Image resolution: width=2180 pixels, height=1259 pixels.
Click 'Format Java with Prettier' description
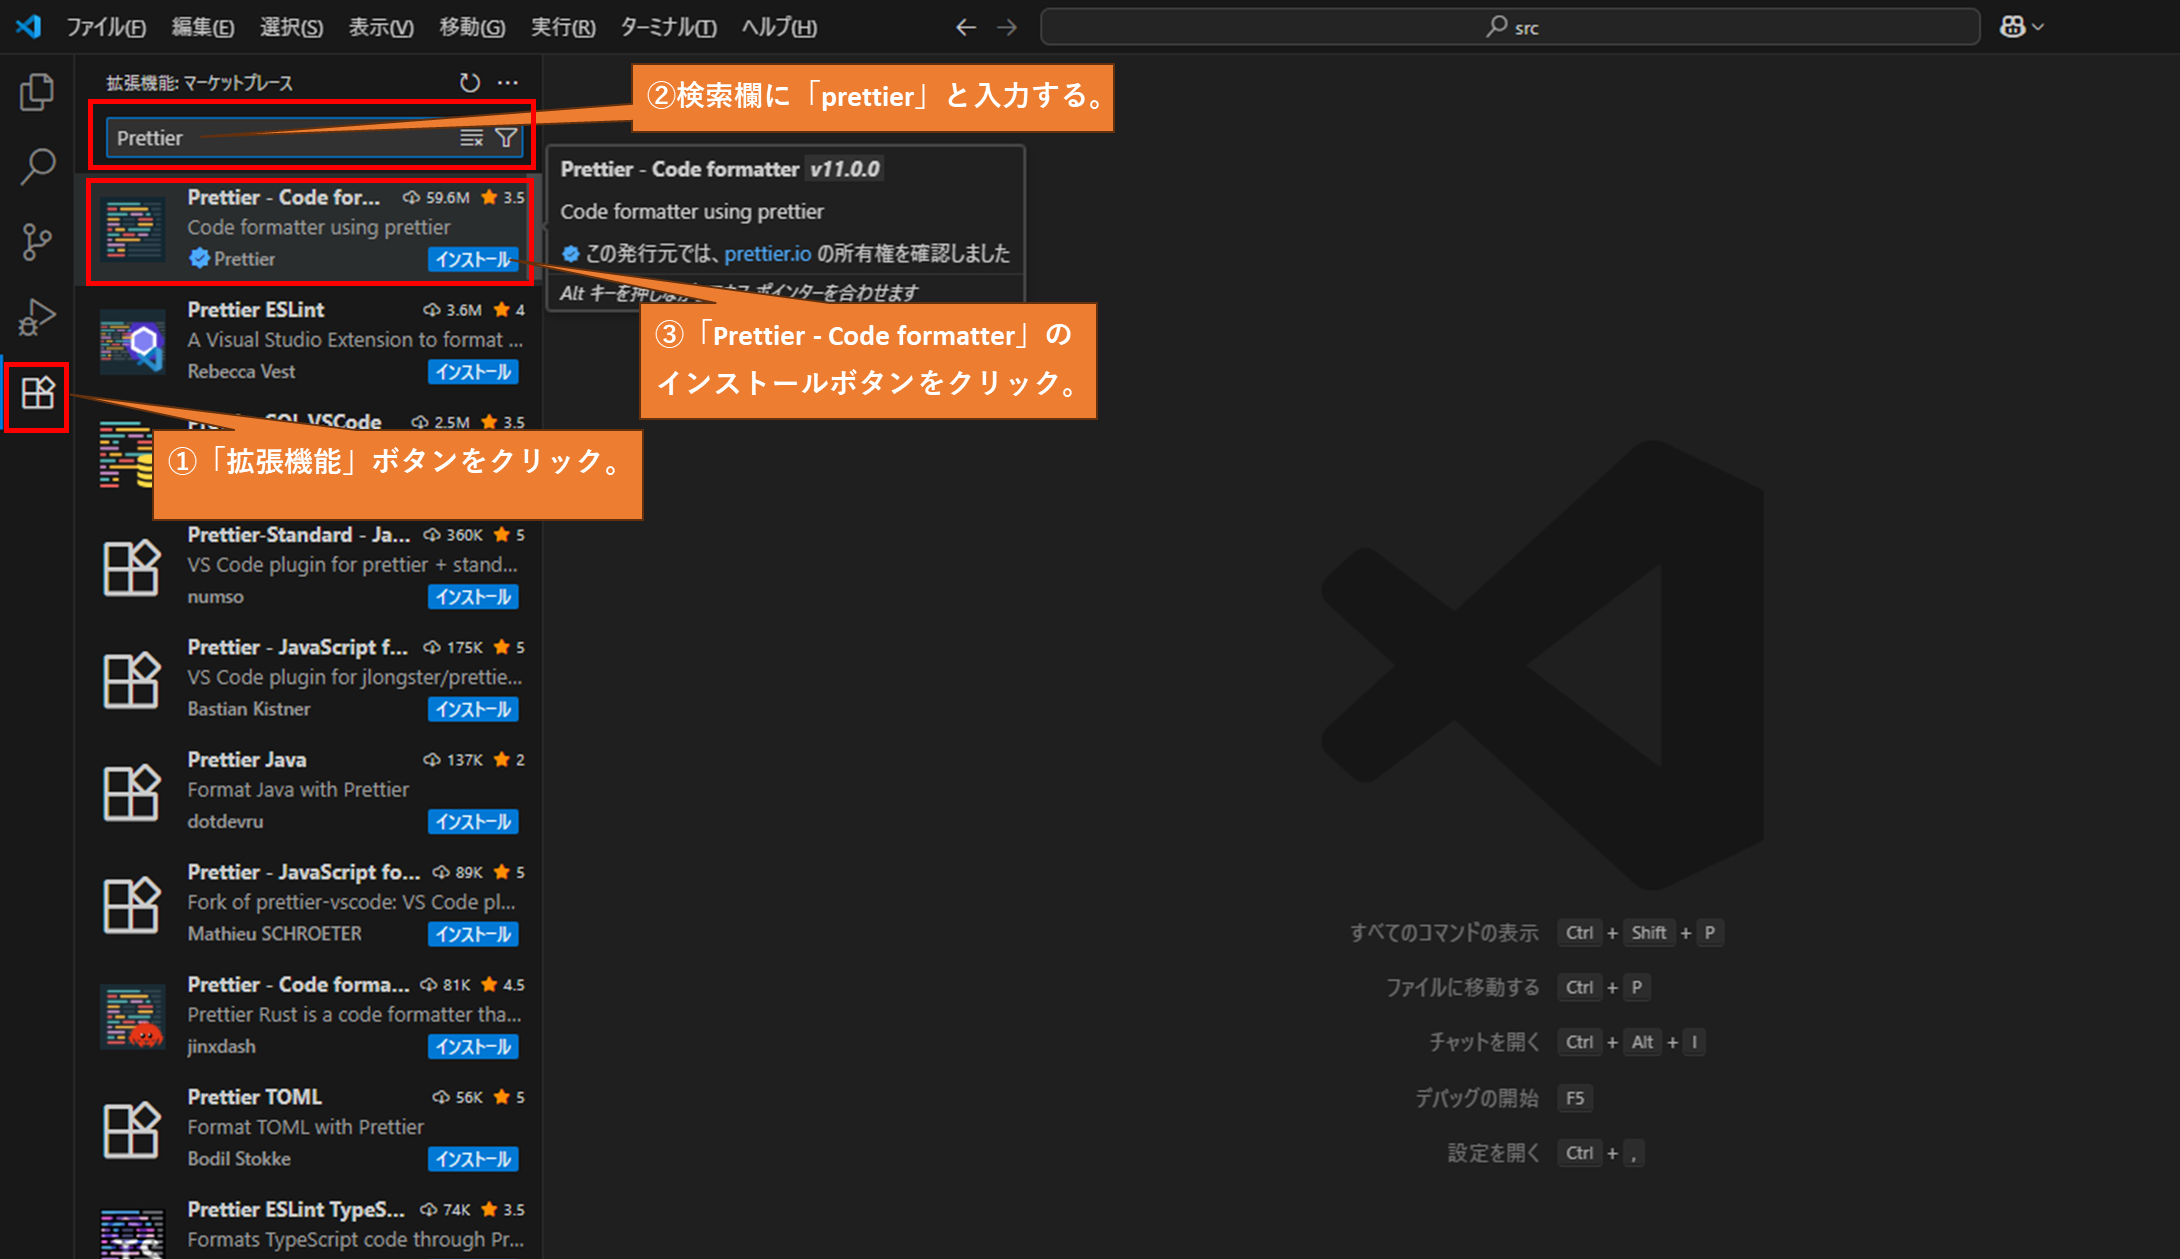(298, 790)
